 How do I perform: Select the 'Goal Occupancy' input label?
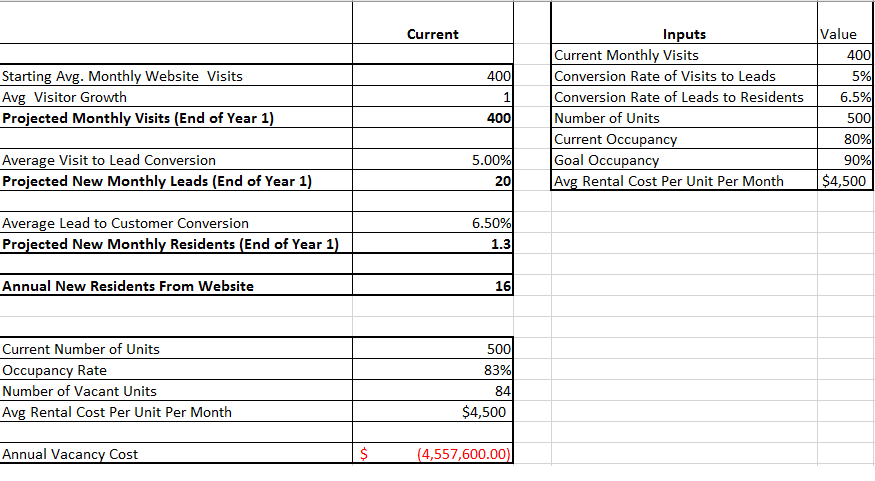[x=607, y=160]
